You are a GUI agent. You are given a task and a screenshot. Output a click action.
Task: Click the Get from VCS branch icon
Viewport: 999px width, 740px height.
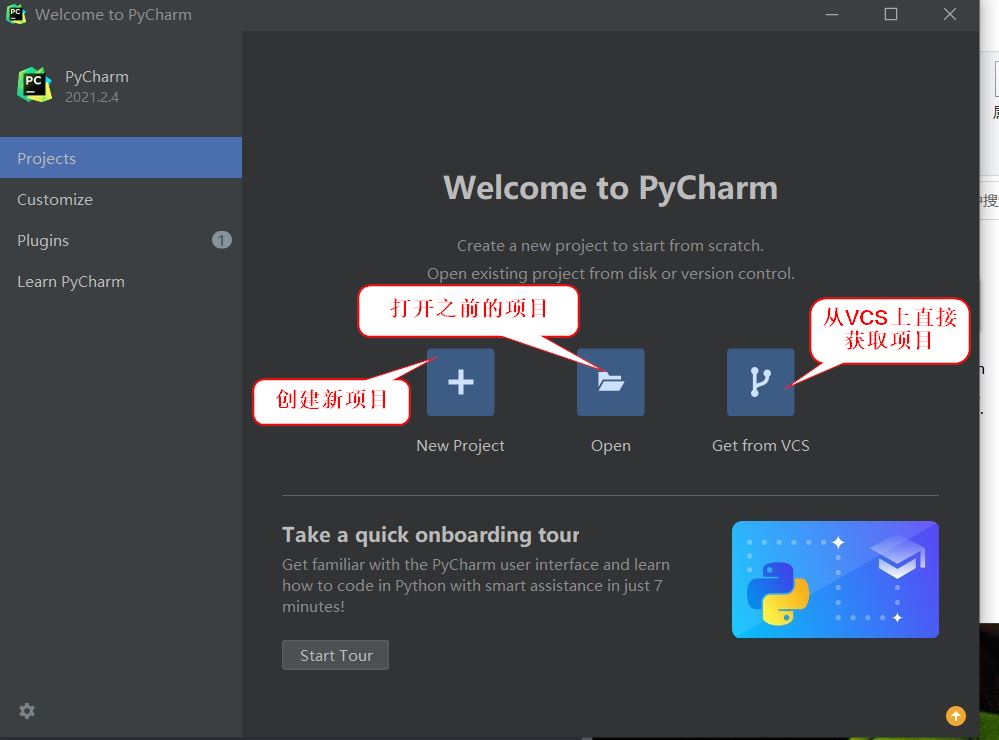760,382
